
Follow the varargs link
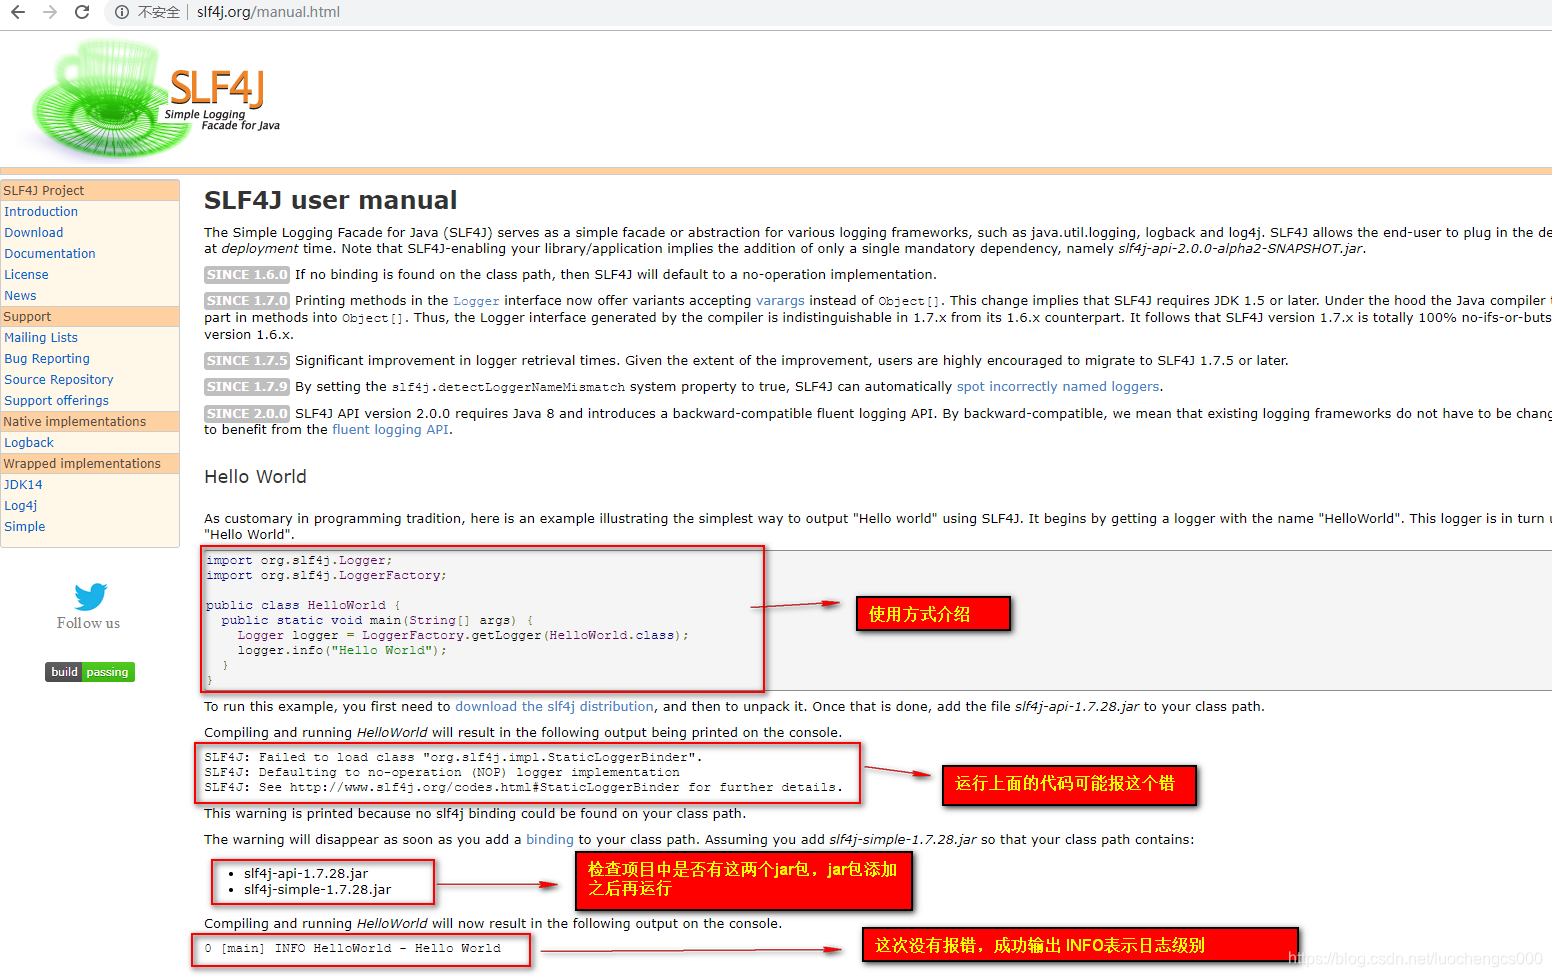[x=780, y=300]
